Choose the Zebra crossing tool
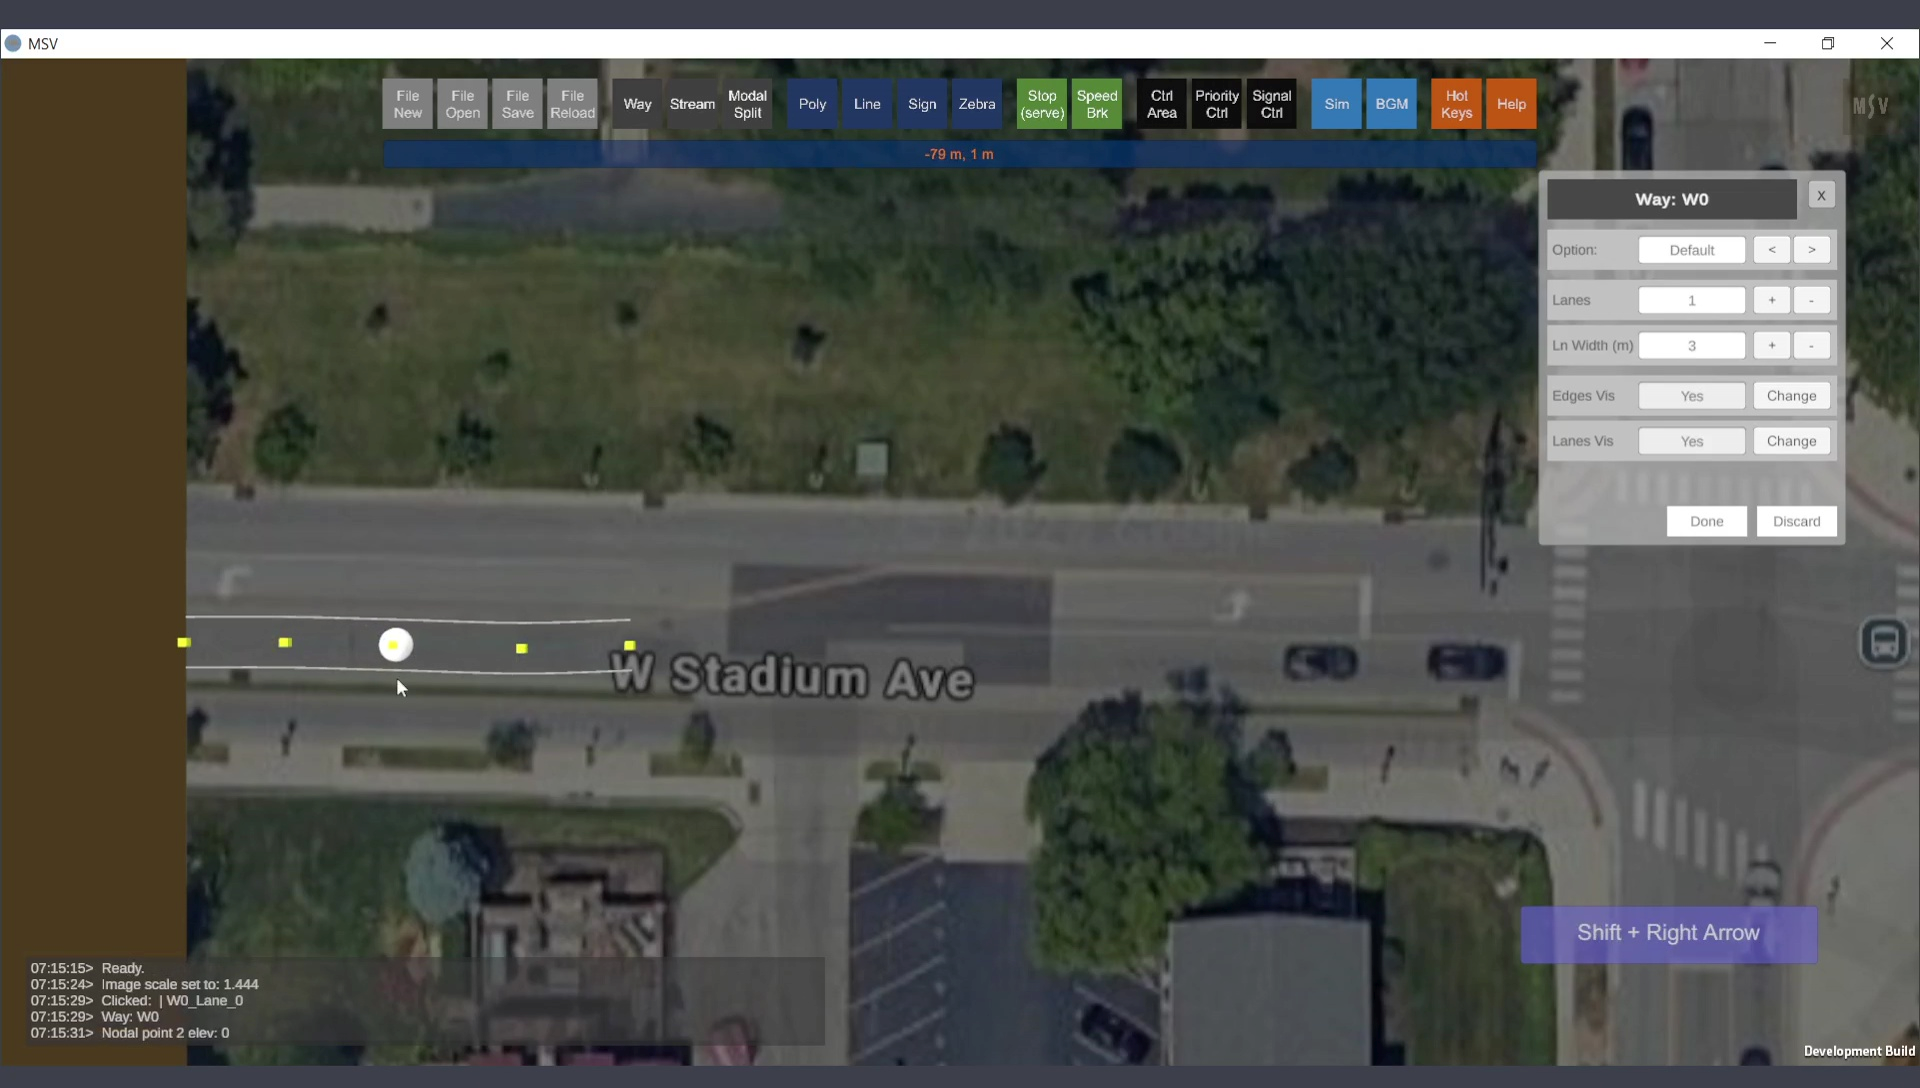 coord(977,104)
